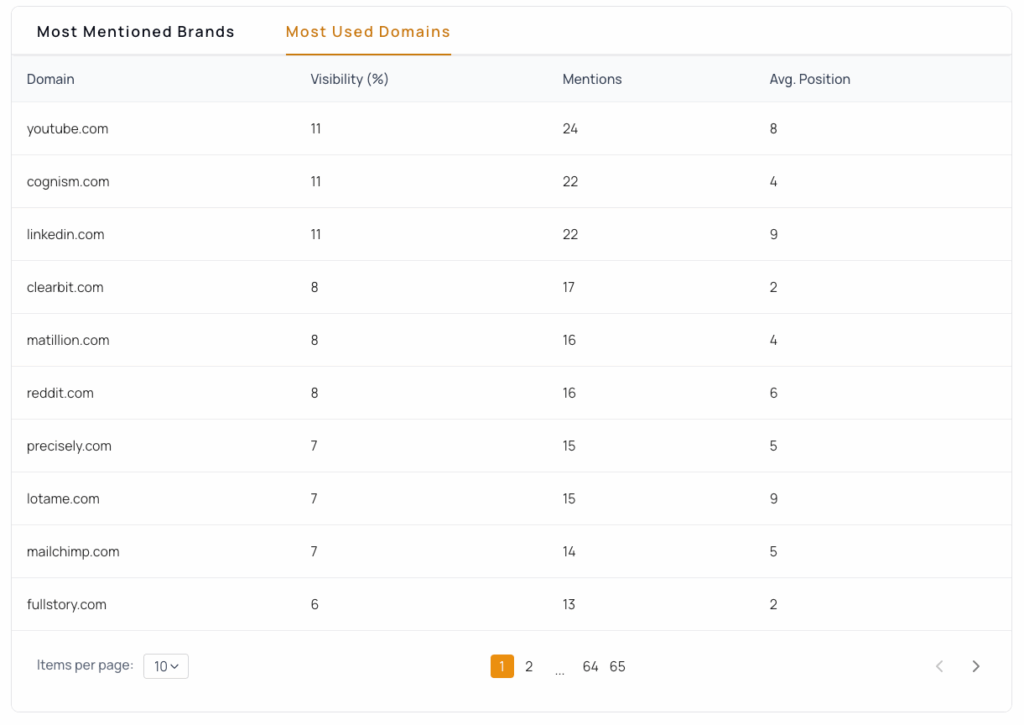This screenshot has width=1024, height=725.
Task: Click youtube.com mentions value 24
Action: coord(570,129)
